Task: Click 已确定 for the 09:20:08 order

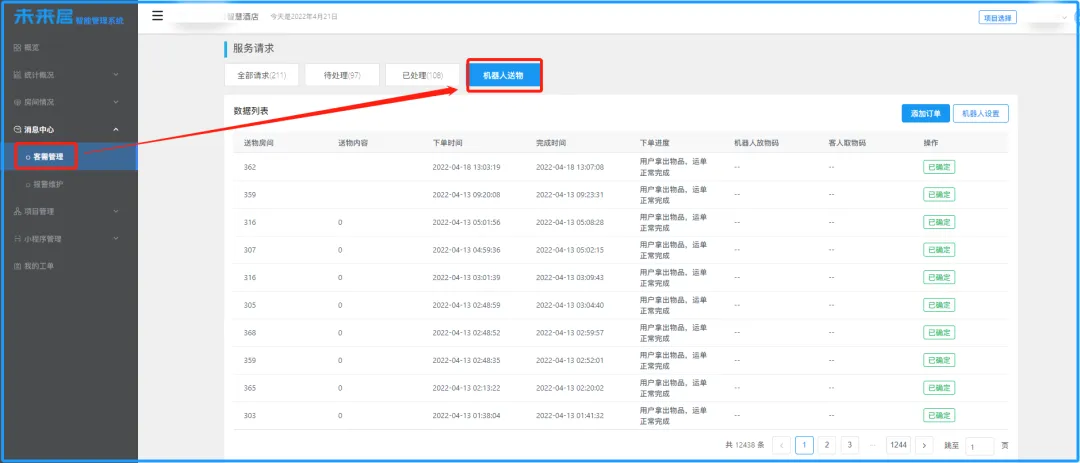Action: pyautogui.click(x=939, y=194)
